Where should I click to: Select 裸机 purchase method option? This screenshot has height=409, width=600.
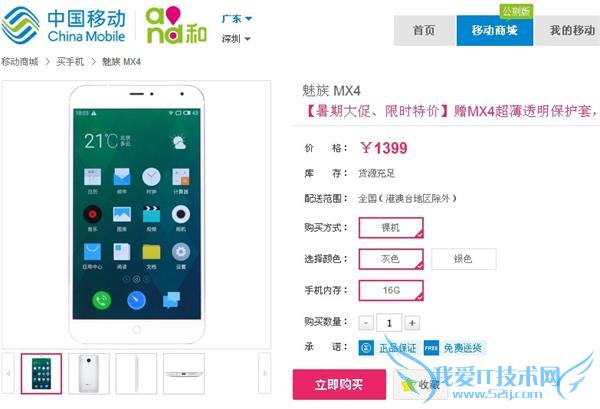coord(391,228)
